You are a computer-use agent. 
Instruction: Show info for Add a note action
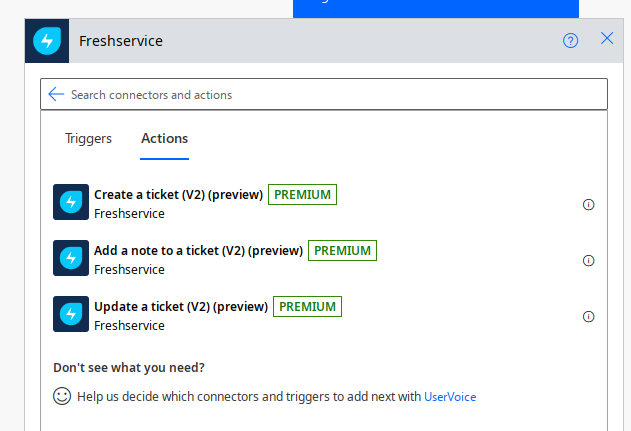tap(588, 260)
